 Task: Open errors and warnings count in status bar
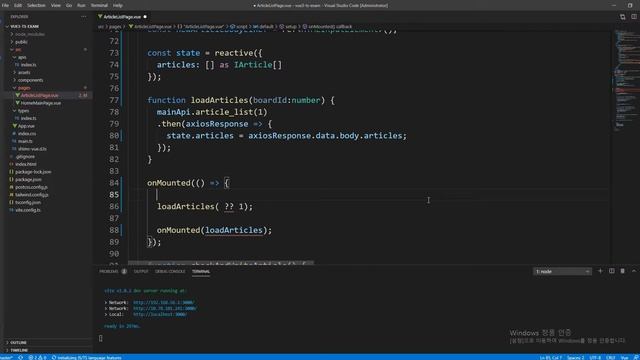pyautogui.click(x=37, y=358)
